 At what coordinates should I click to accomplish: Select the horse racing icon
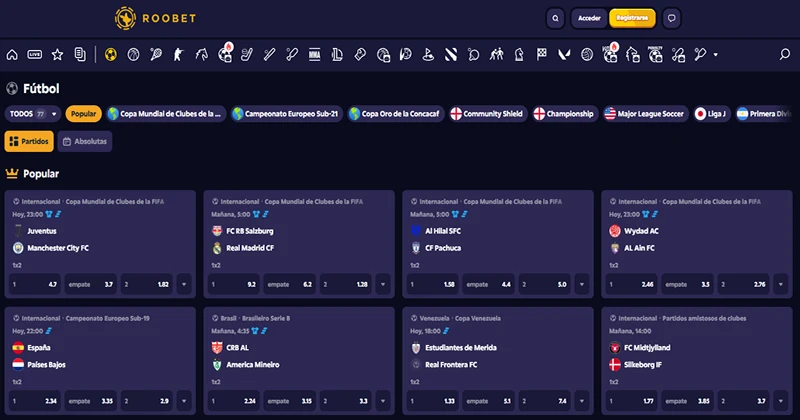202,55
